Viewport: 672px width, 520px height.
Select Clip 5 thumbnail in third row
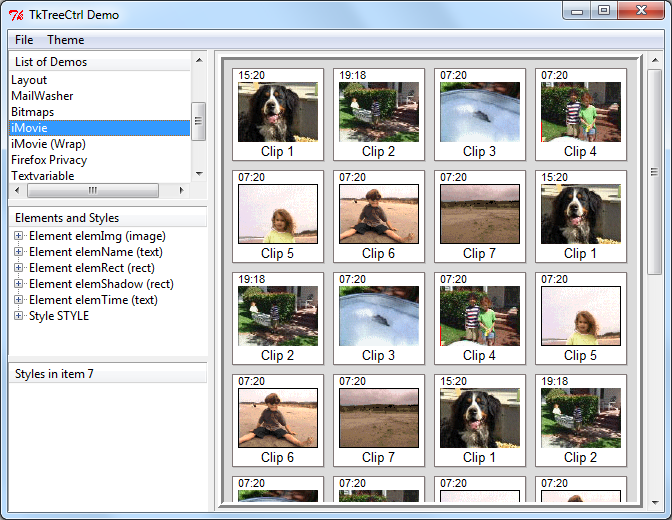pyautogui.click(x=581, y=316)
